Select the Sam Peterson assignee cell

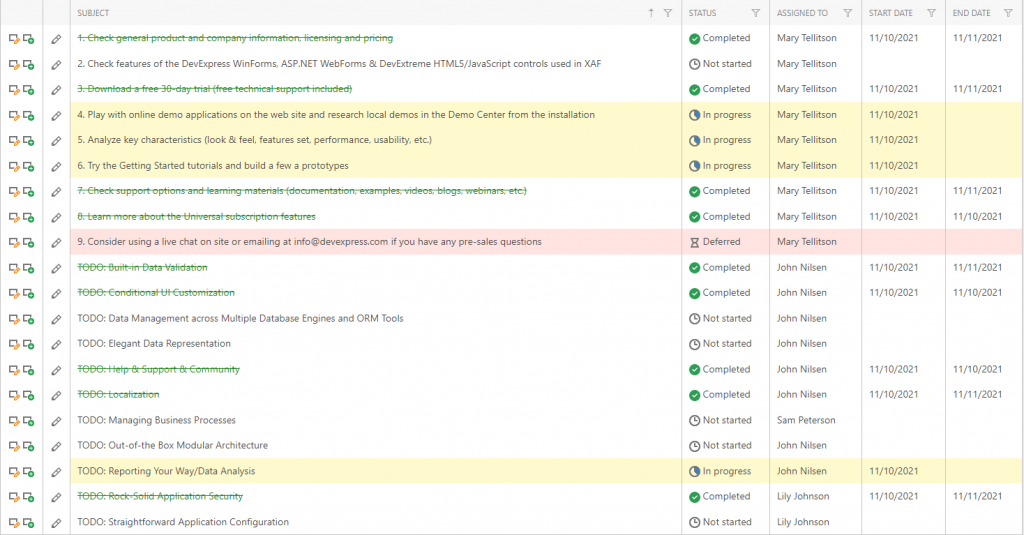click(806, 421)
